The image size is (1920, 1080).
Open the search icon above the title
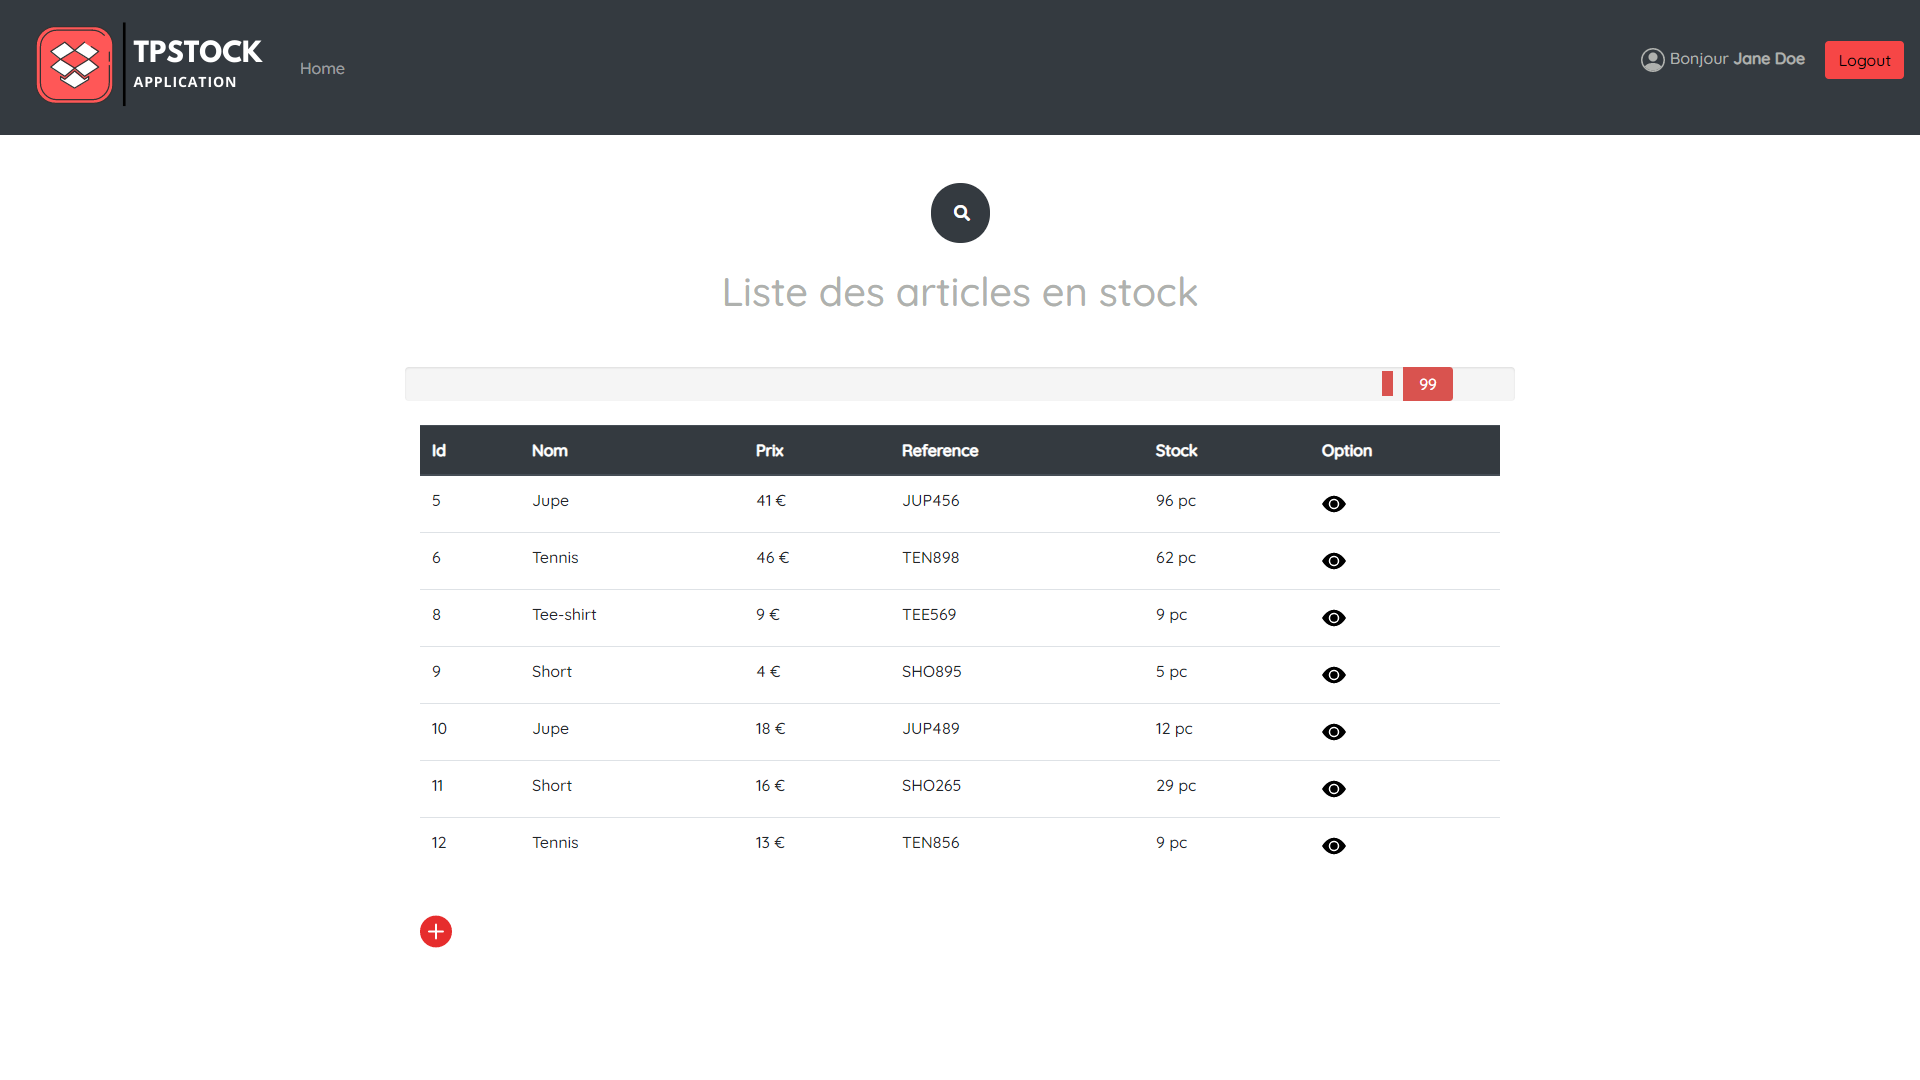point(960,212)
